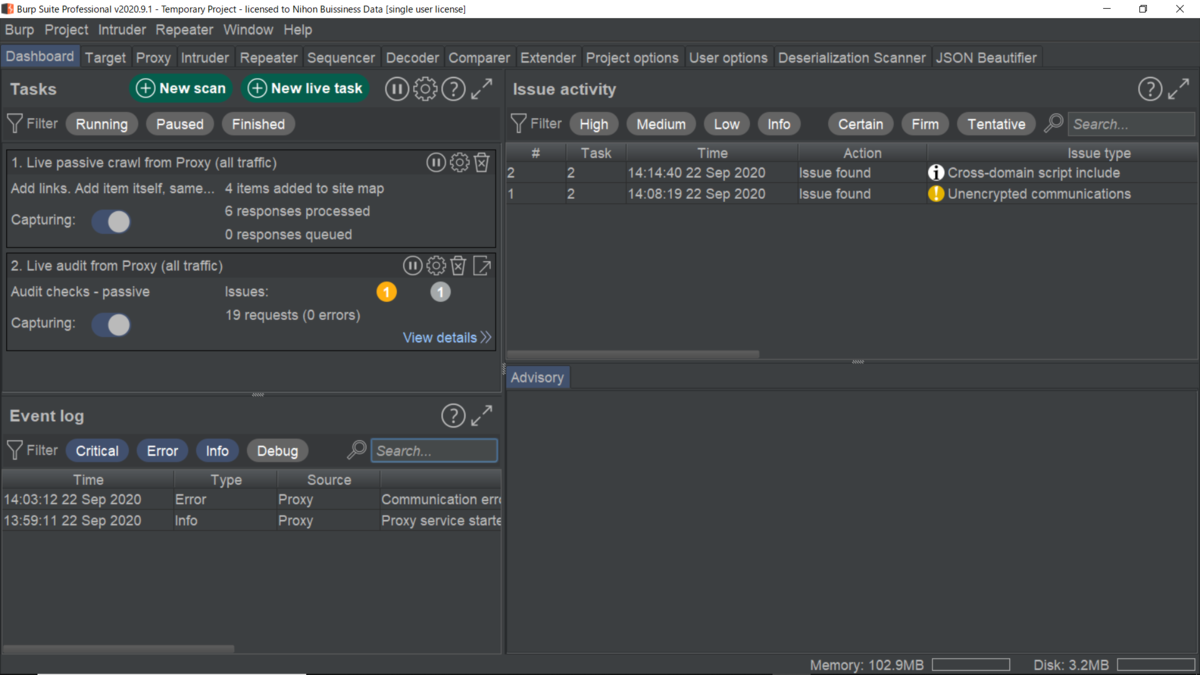Image resolution: width=1200 pixels, height=675 pixels.
Task: Delete the Live audit from Proxy task
Action: click(x=458, y=265)
